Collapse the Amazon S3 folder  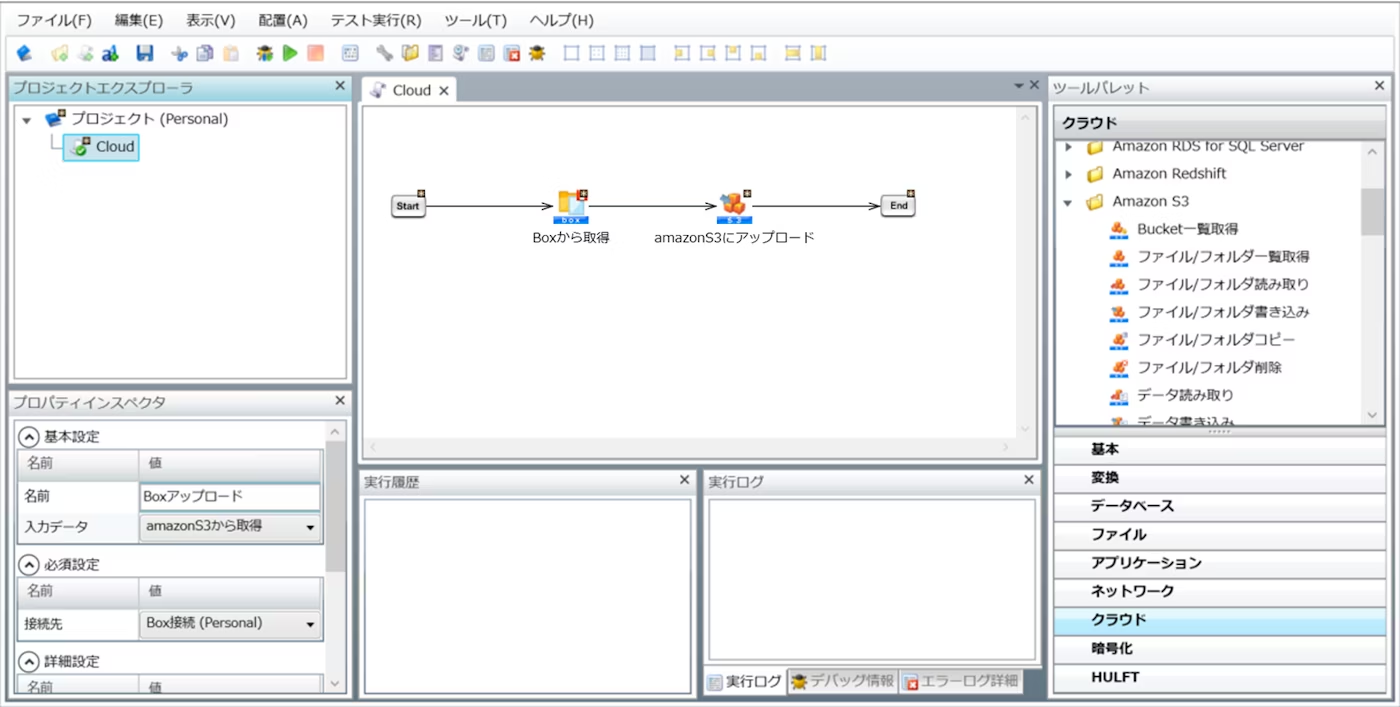1068,202
